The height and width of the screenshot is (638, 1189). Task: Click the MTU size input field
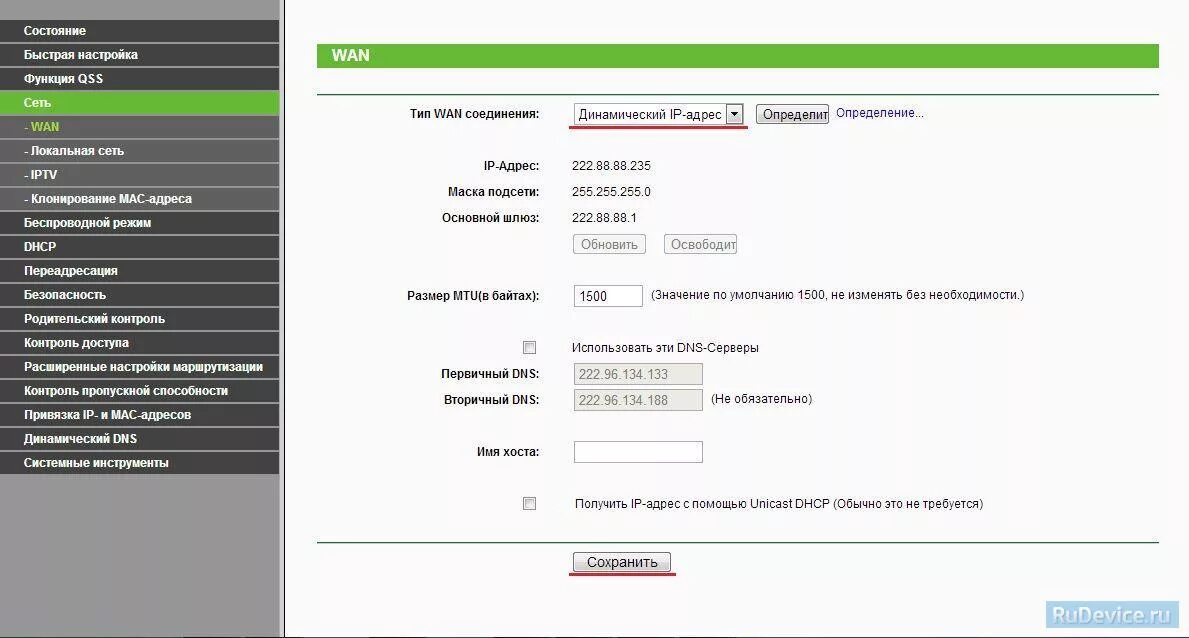pyautogui.click(x=608, y=296)
